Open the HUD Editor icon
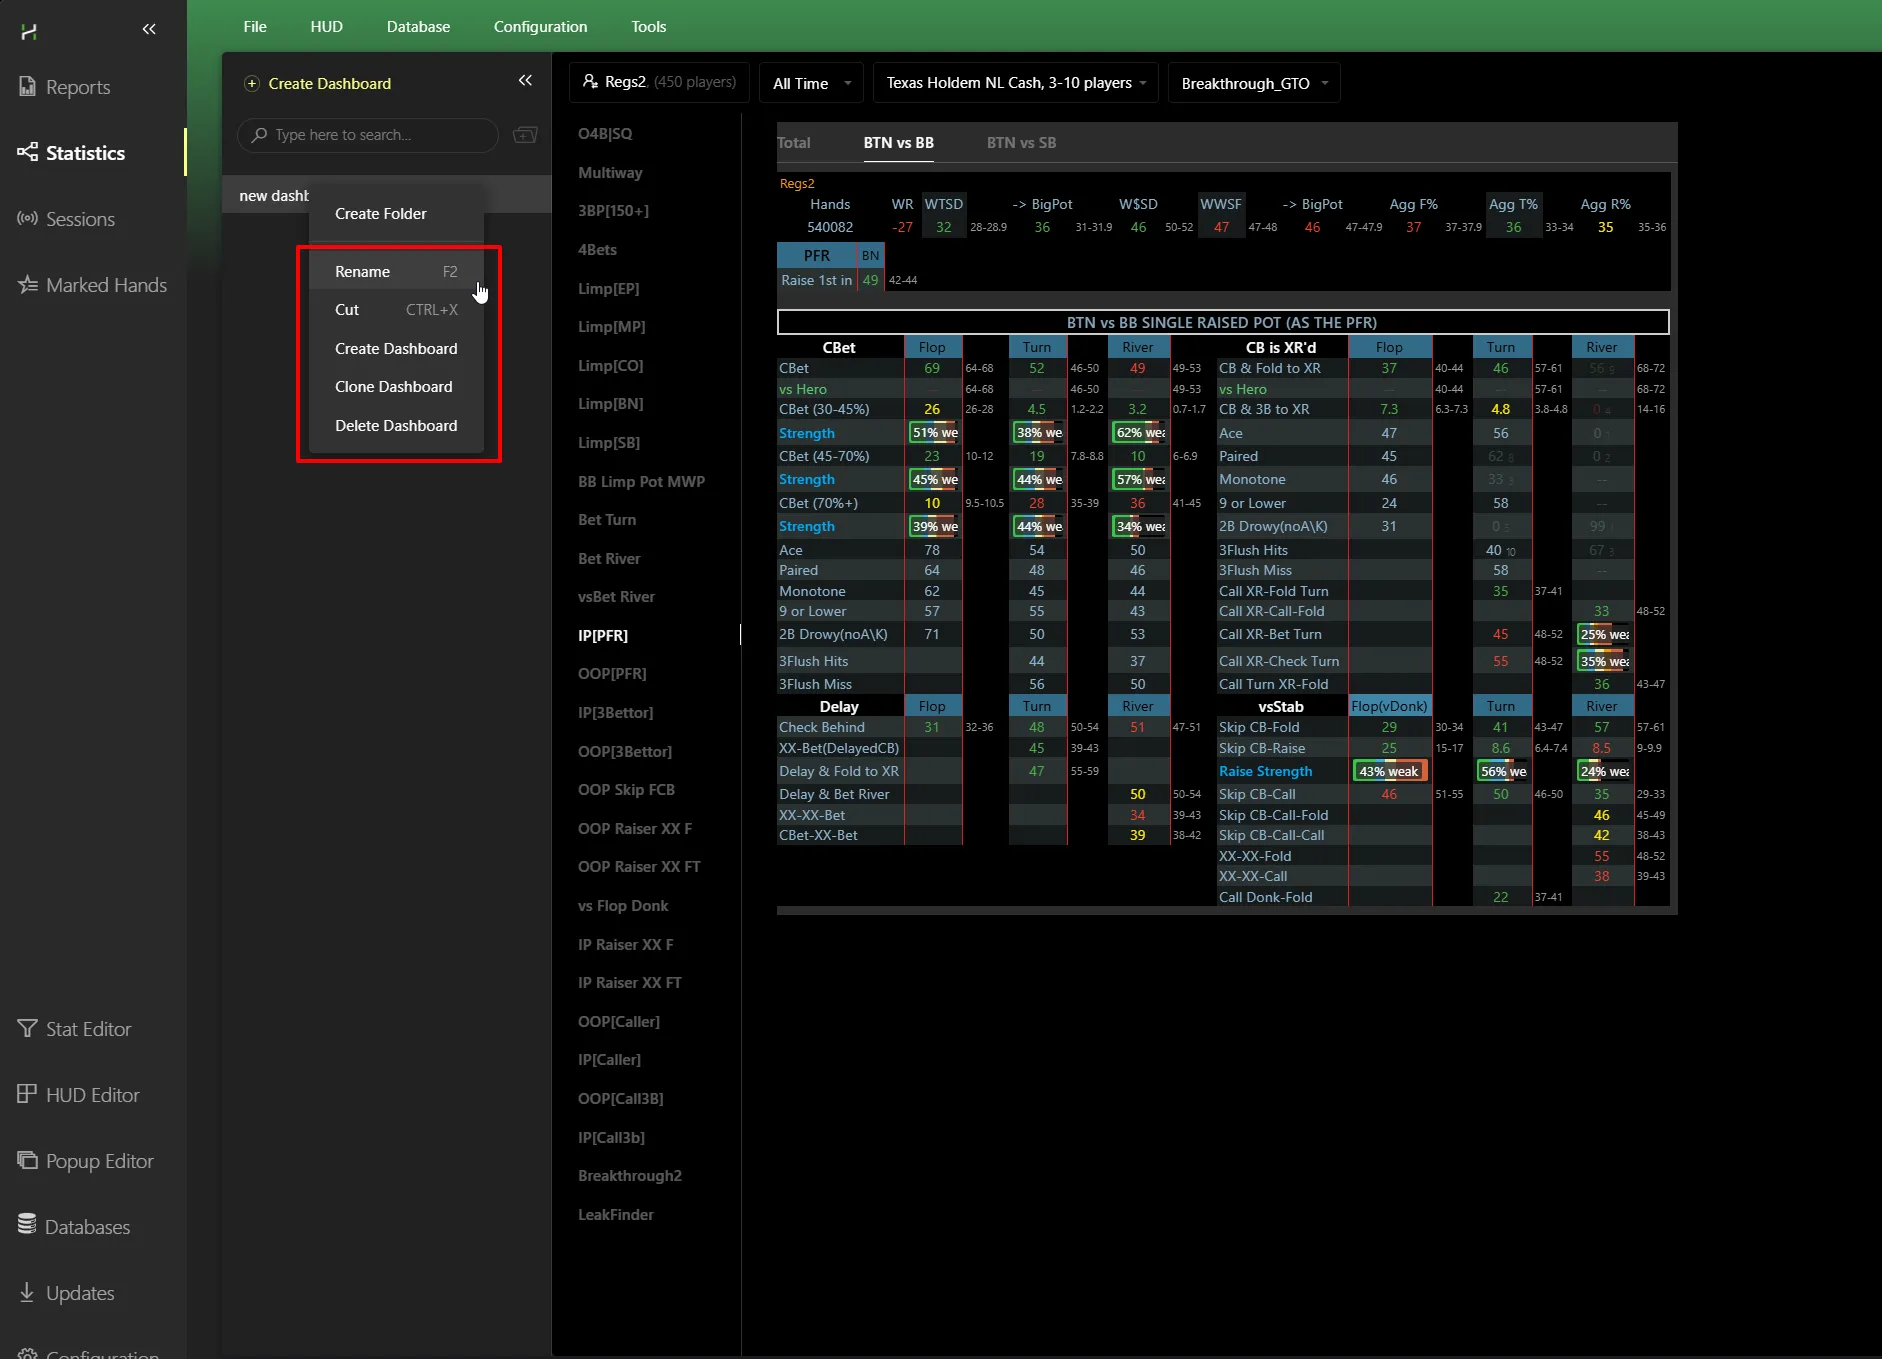Screen dimensions: 1882x1359 click(x=27, y=1094)
